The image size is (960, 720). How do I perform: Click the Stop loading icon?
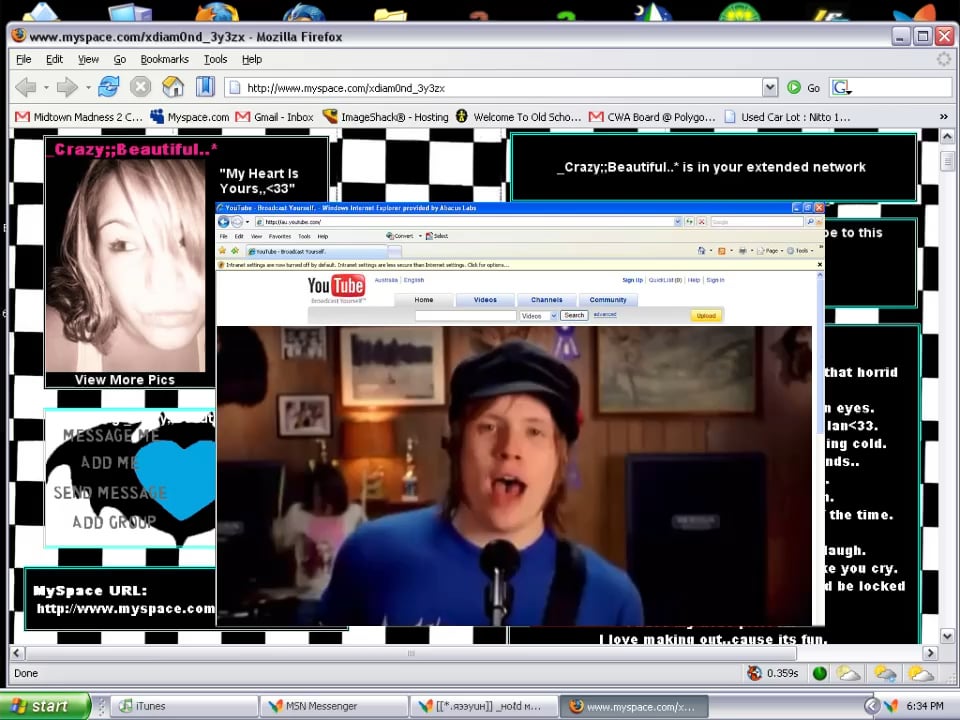coord(139,87)
